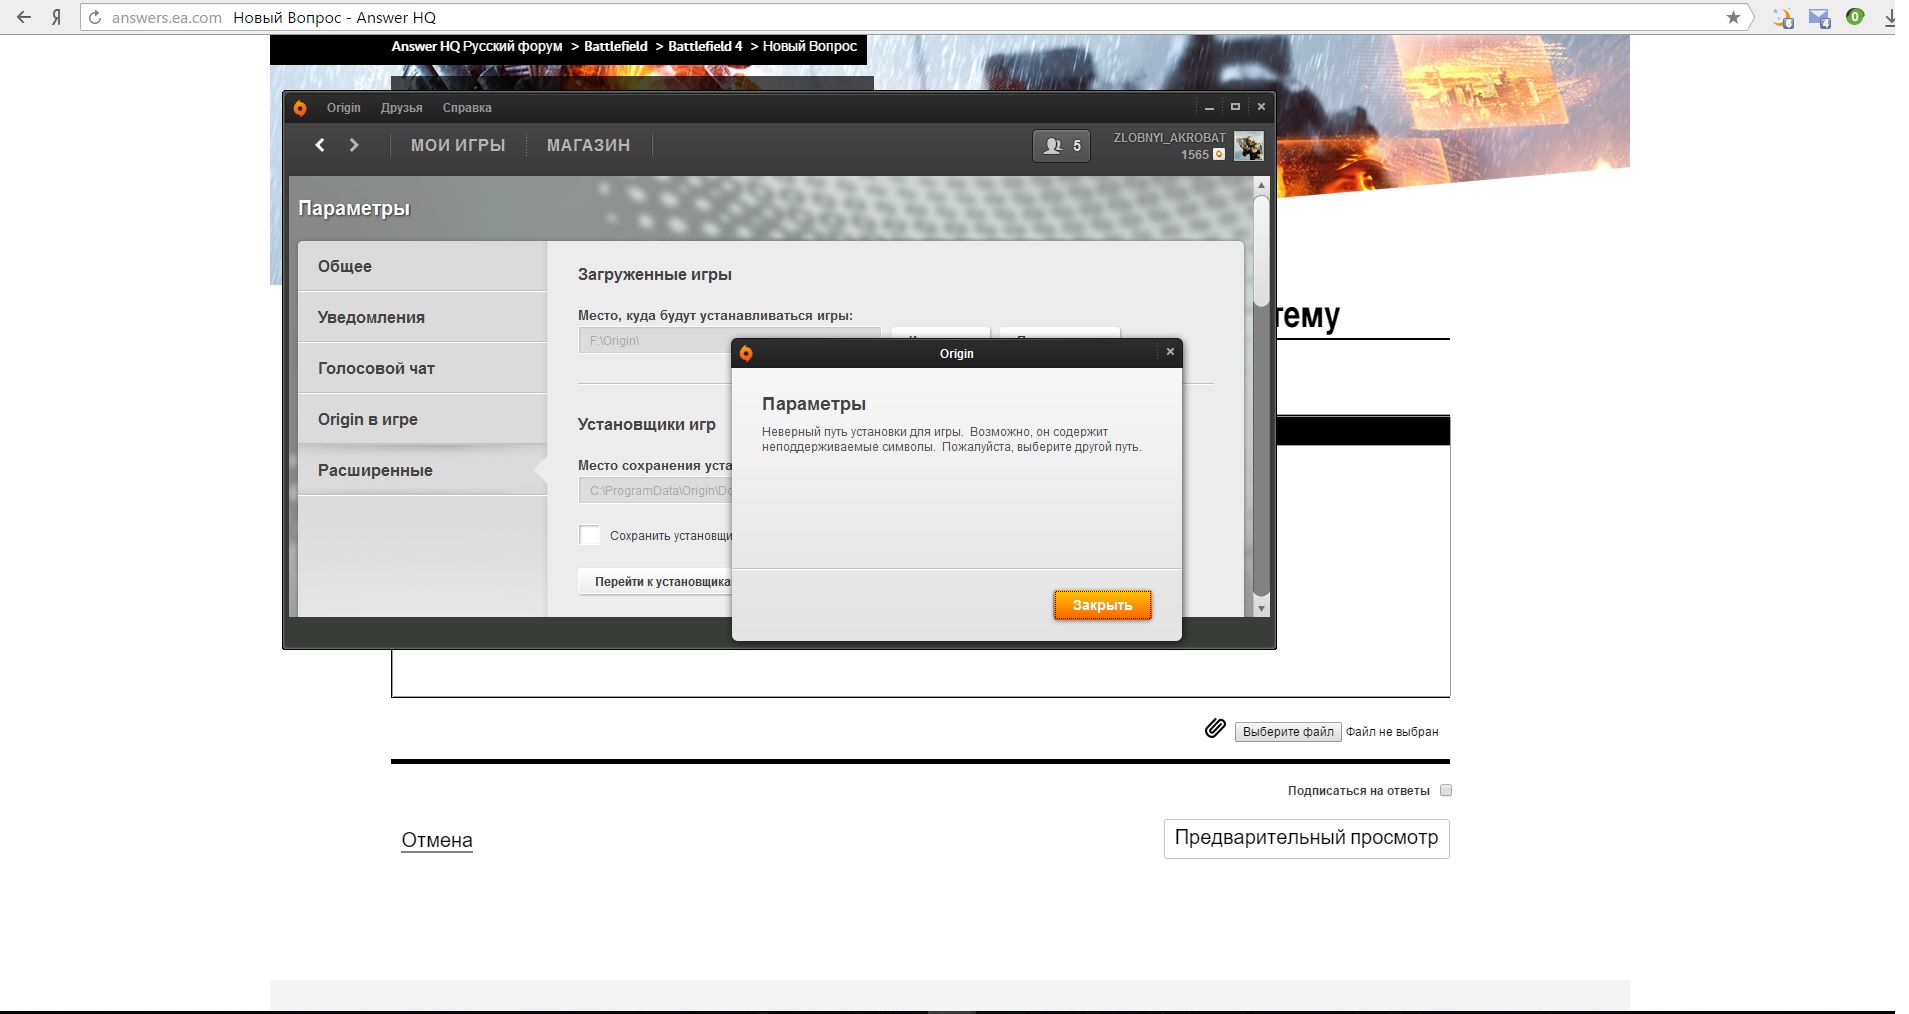The image size is (1909, 1014).
Task: Select the Уведомления settings section
Action: 422,317
